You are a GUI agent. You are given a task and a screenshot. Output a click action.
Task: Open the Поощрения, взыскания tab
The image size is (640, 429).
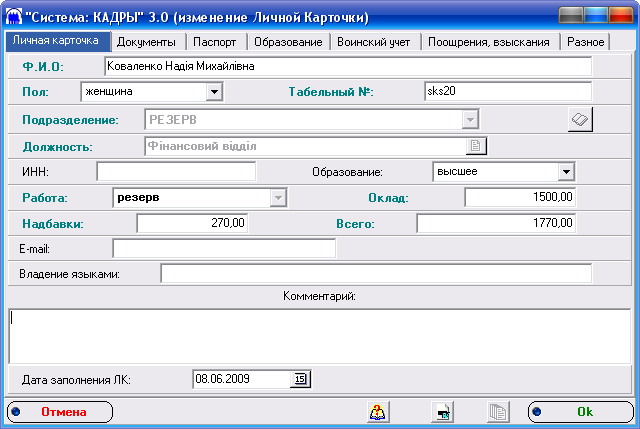coord(489,42)
